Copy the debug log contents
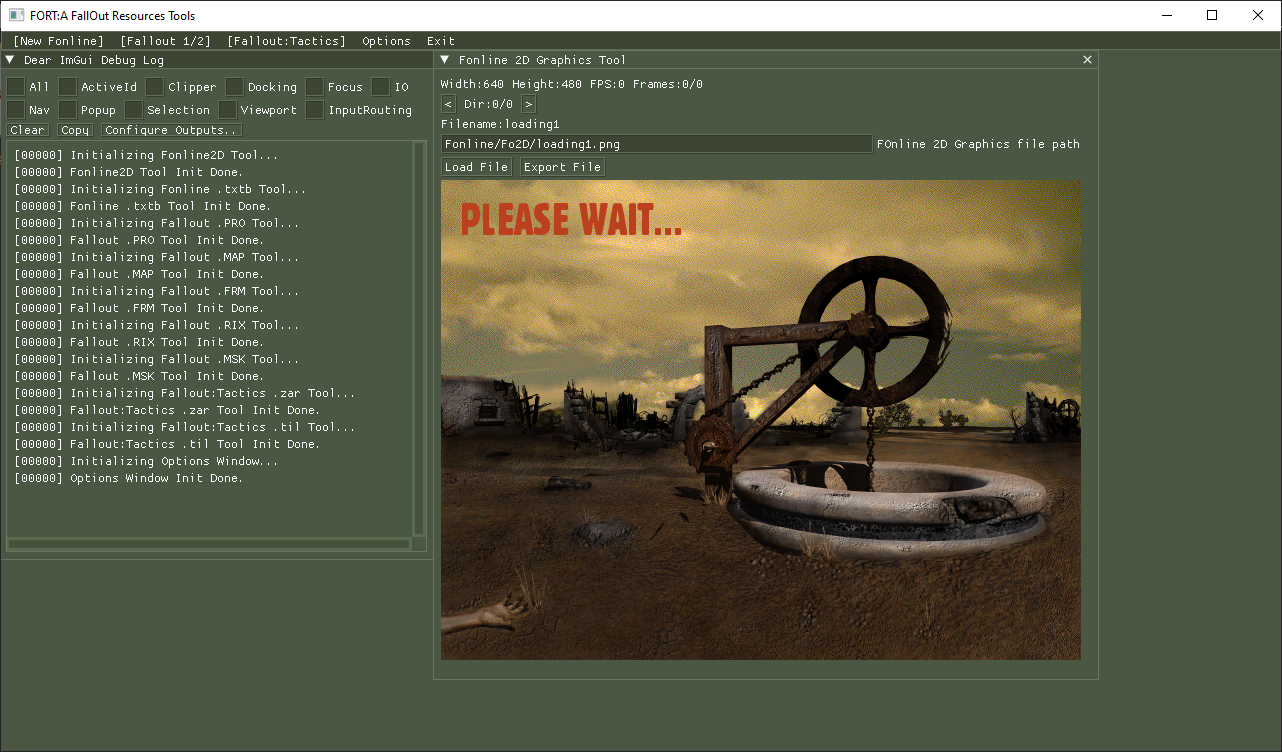Screen dimensions: 1282x752 tap(75, 130)
